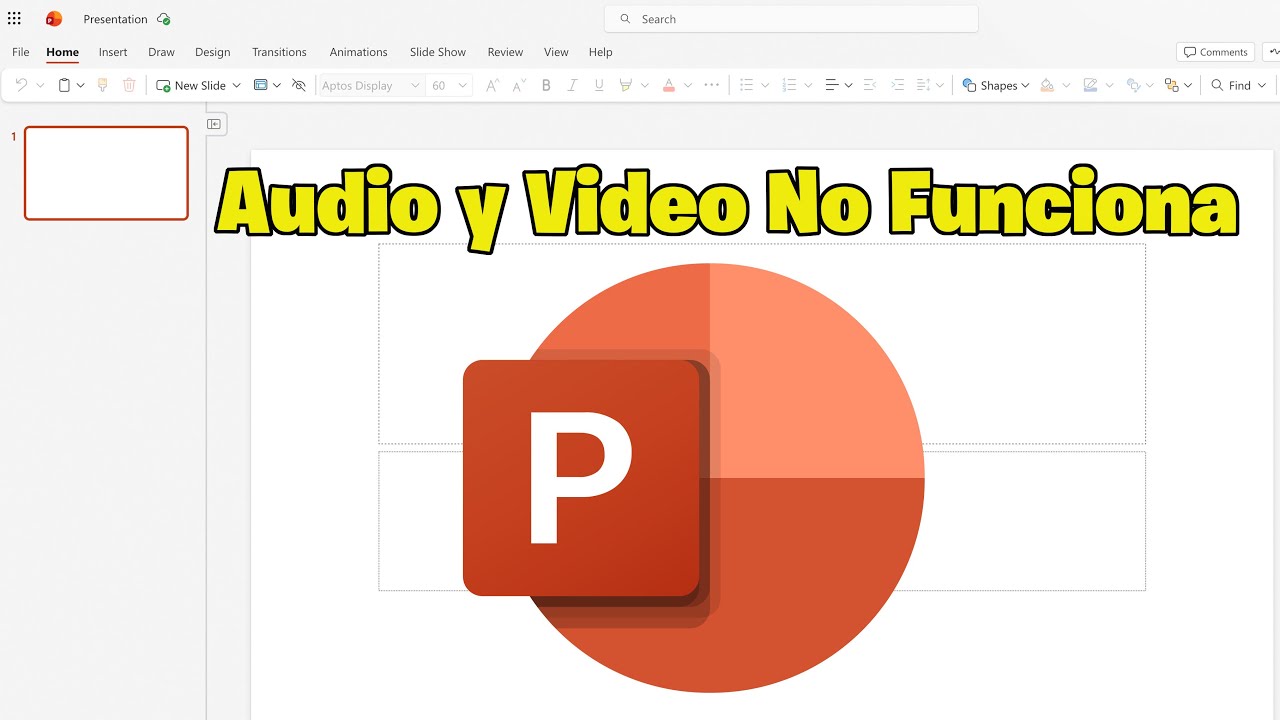Apply the shape fill color

(1047, 85)
